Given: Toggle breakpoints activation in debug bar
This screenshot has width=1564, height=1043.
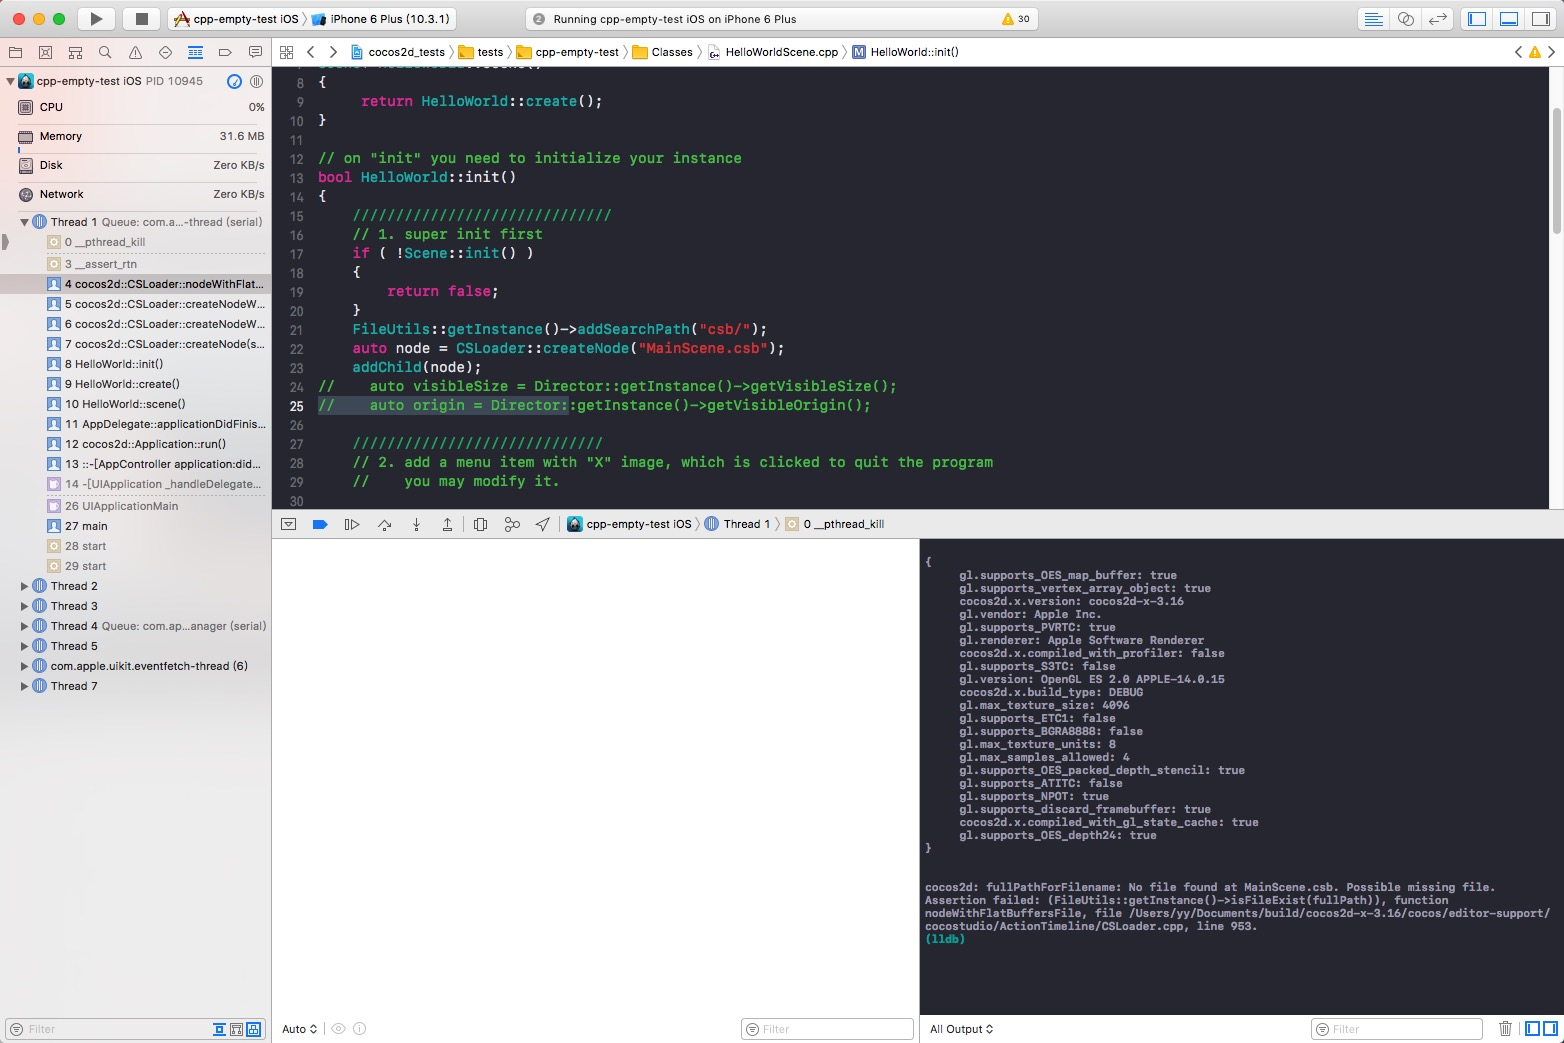Looking at the screenshot, I should (x=320, y=524).
